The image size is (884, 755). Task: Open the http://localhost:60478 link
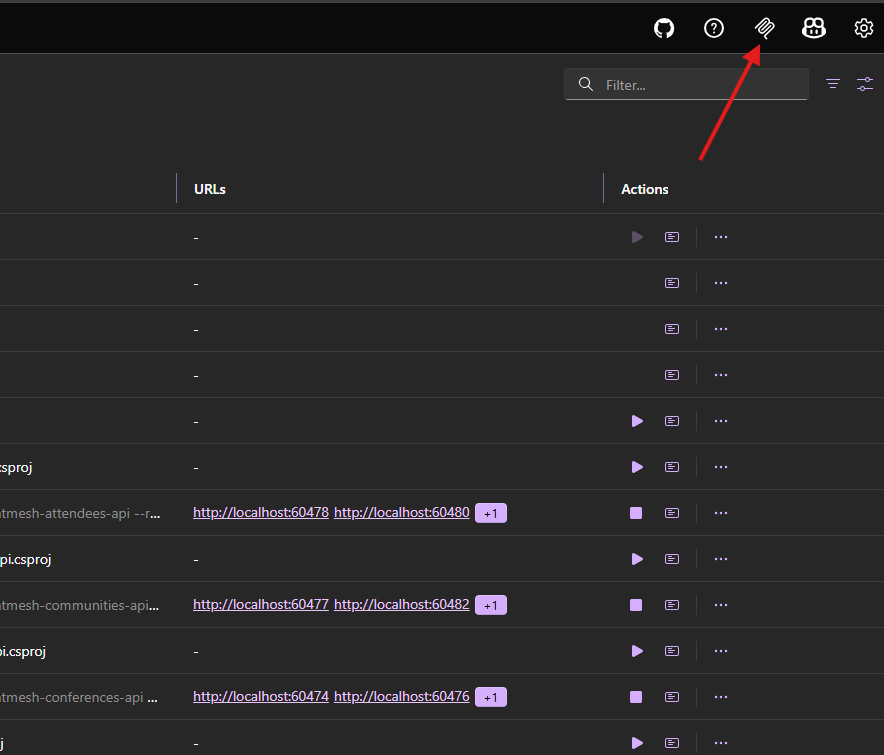(261, 513)
